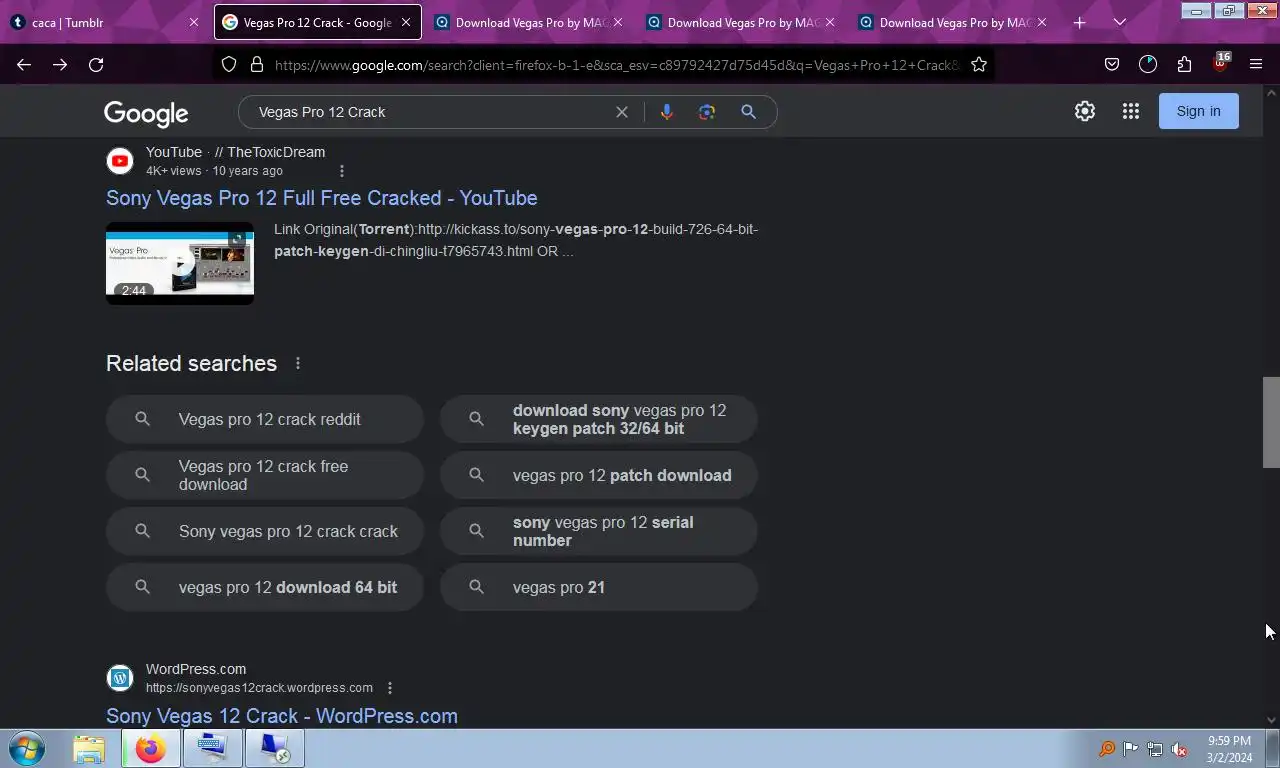Close the Vegas Pro 12 Crack tab
The width and height of the screenshot is (1280, 768).
pyautogui.click(x=406, y=22)
